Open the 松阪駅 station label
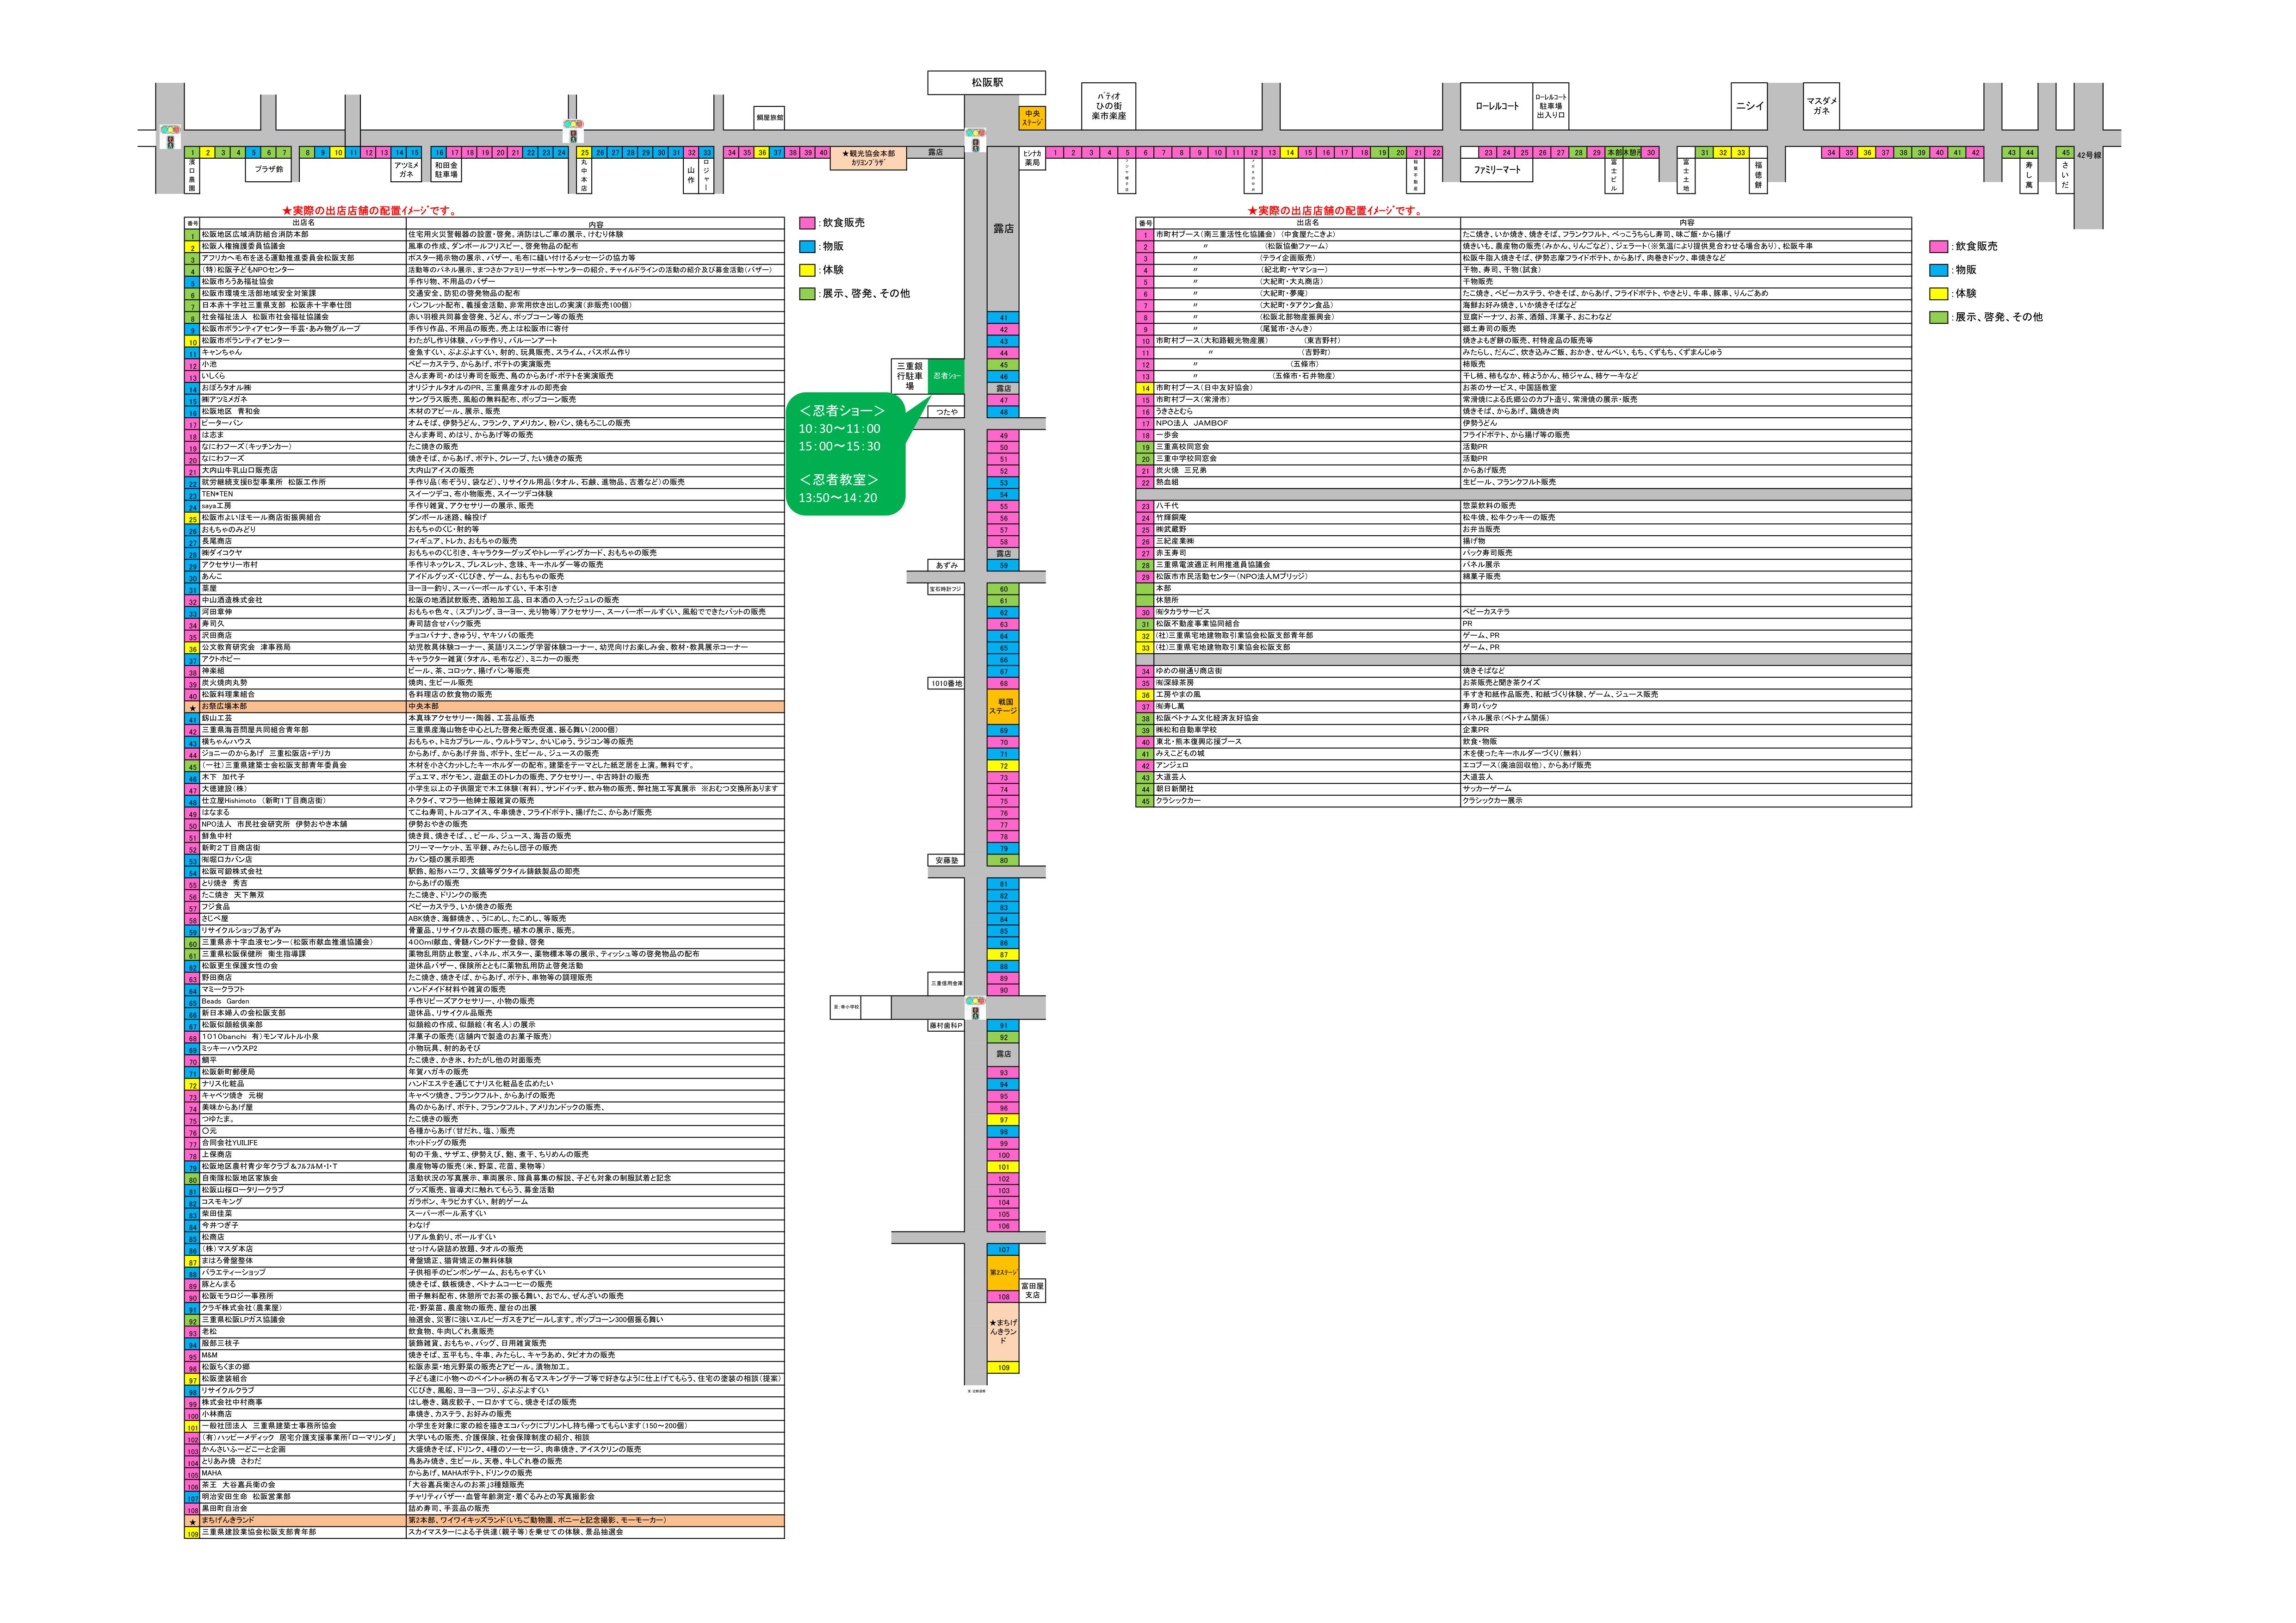Viewport: 2296px width, 1623px height. coord(986,83)
